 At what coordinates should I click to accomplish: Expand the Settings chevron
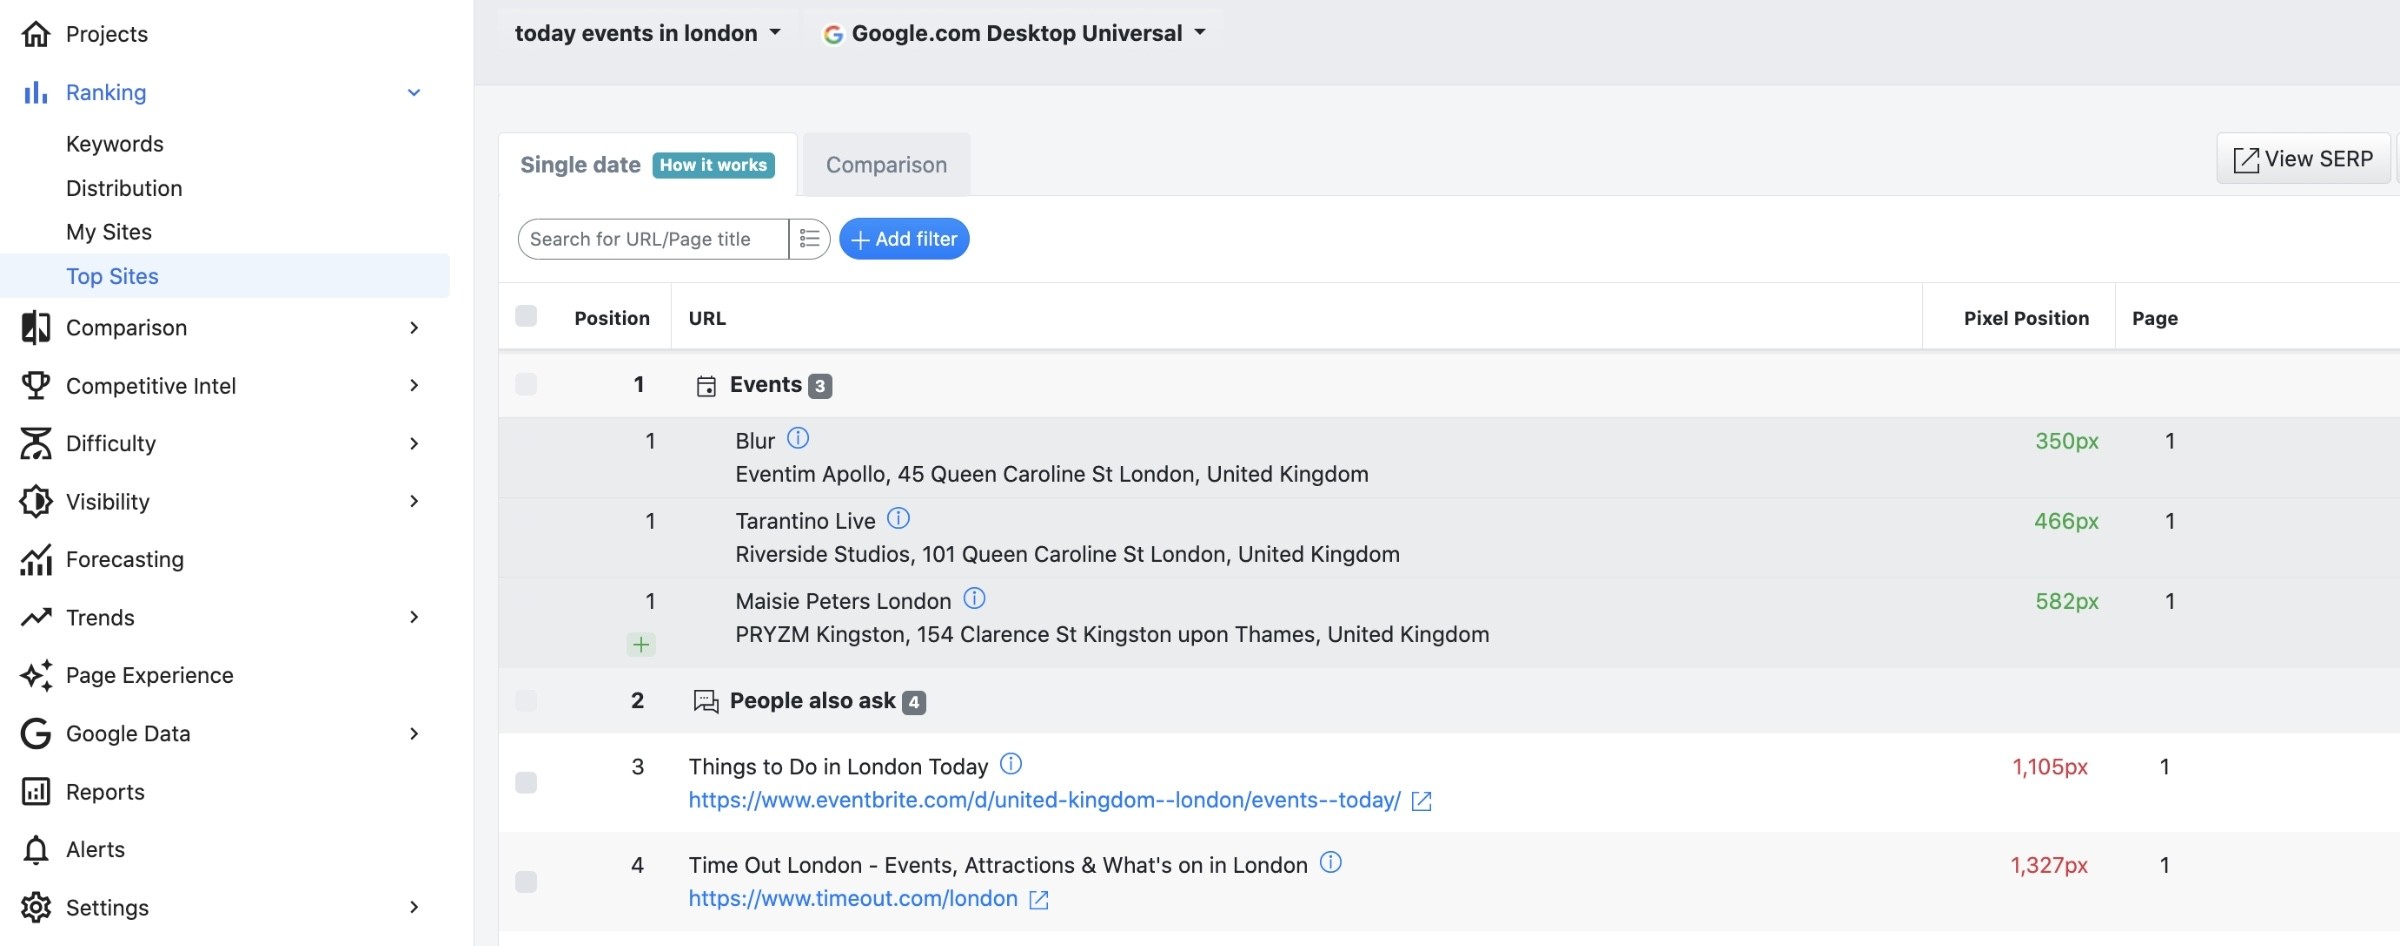click(414, 907)
